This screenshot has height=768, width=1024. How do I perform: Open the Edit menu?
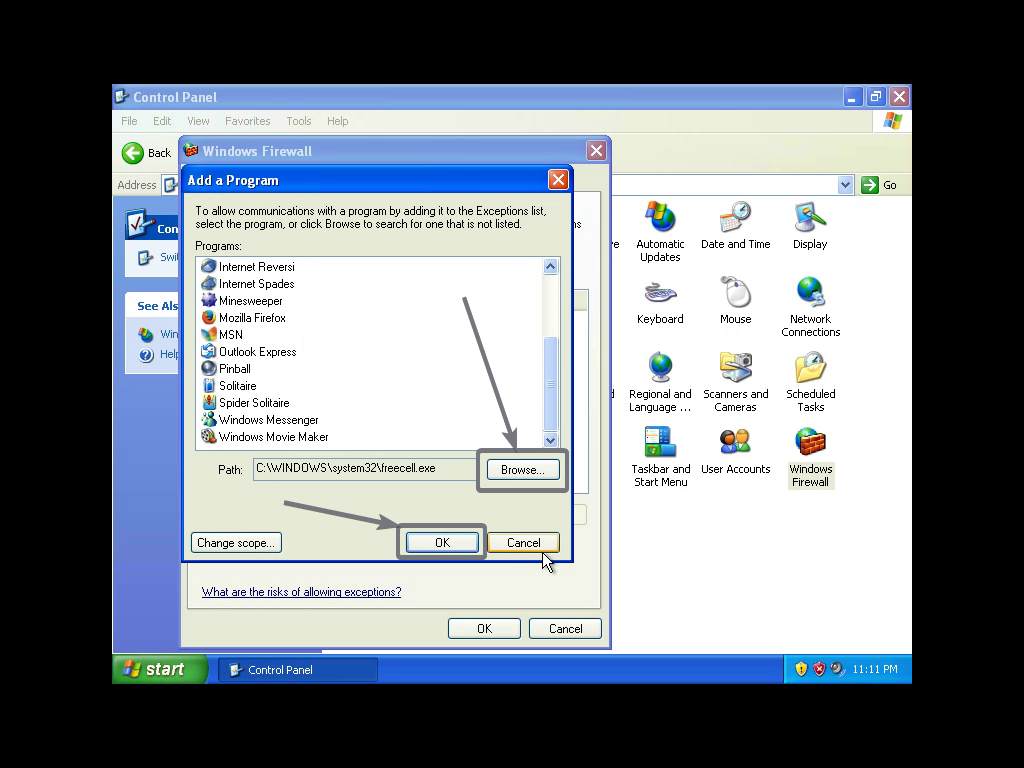click(162, 121)
